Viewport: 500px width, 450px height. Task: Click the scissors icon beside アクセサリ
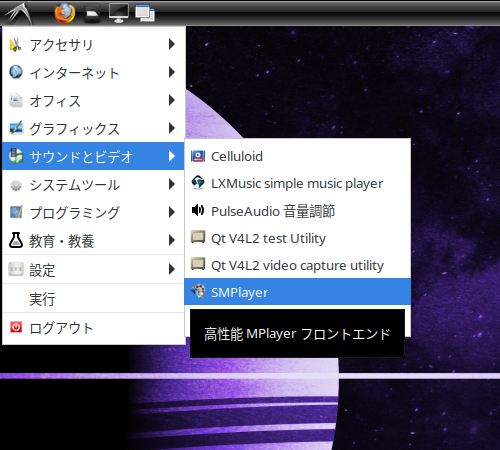(x=16, y=45)
